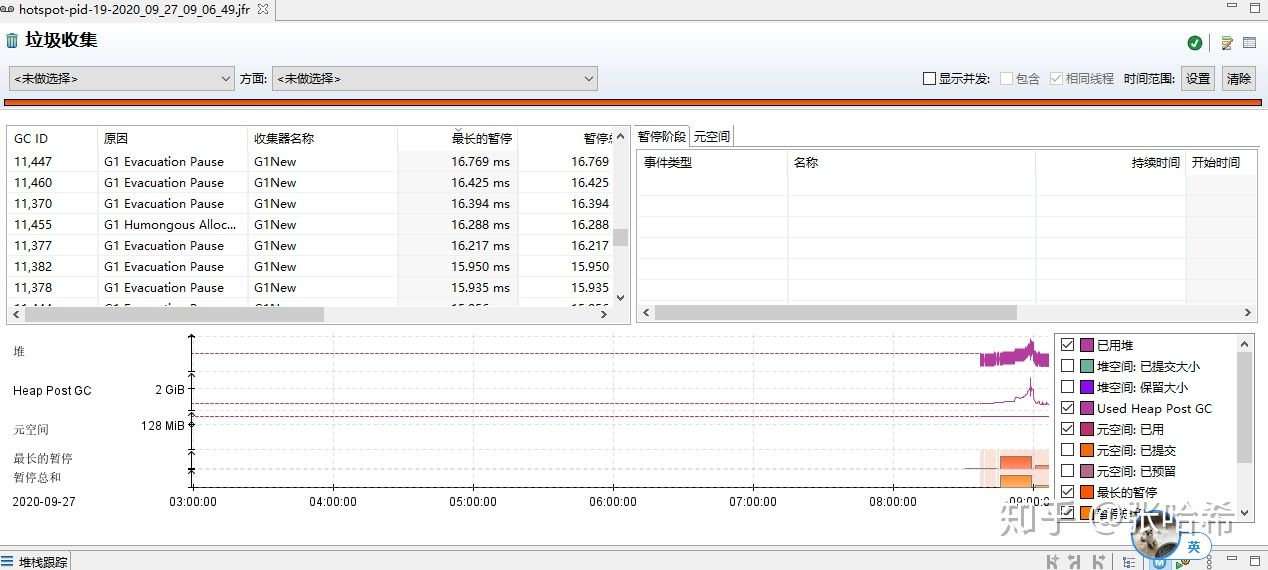Click the IME language indicator 英
The height and width of the screenshot is (570, 1268).
coord(1193,547)
